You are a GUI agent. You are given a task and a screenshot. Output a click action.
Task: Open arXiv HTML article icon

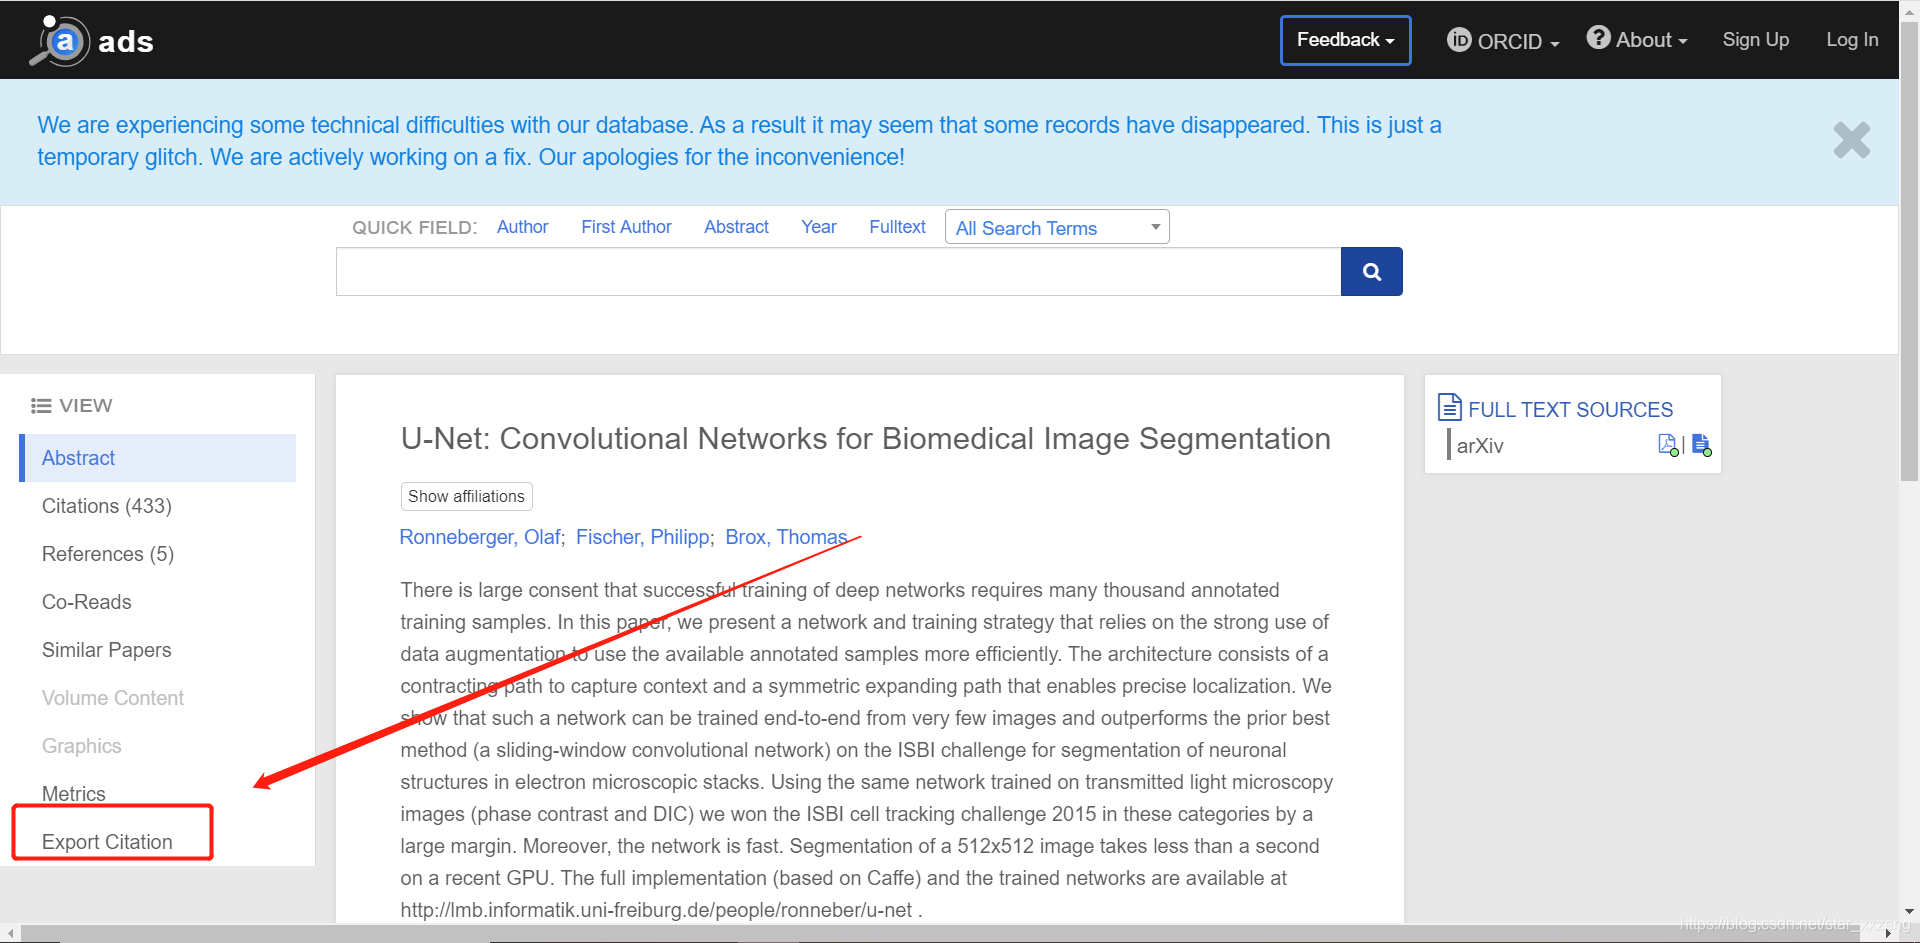point(1702,445)
